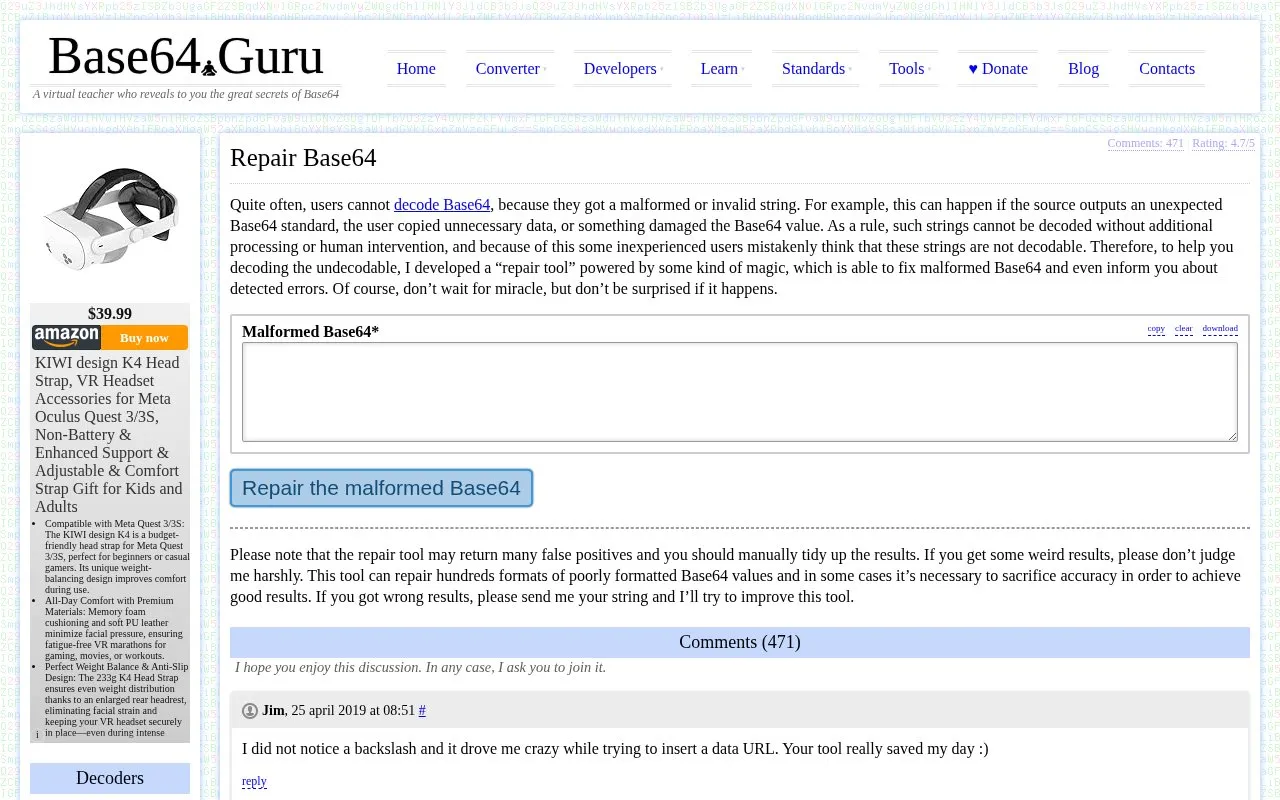Image resolution: width=1280 pixels, height=800 pixels.
Task: Click the Repair Base64 page heading
Action: click(x=303, y=158)
